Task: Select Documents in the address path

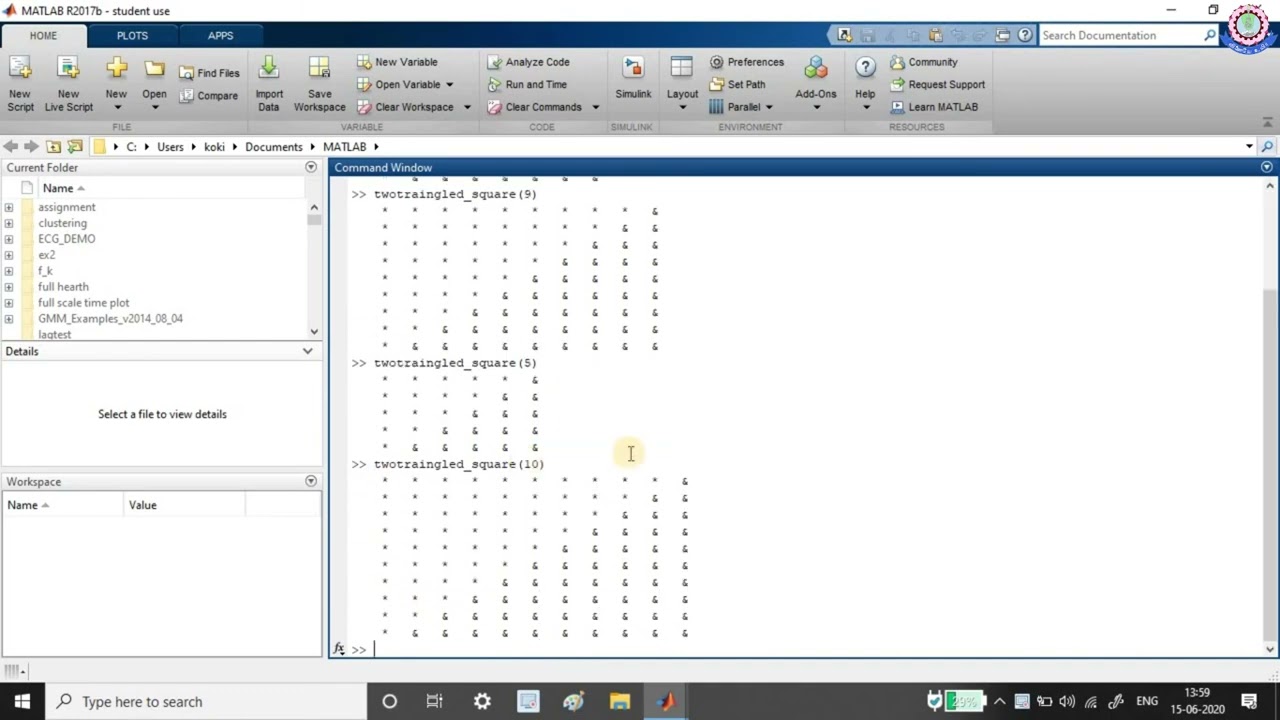Action: click(x=273, y=147)
